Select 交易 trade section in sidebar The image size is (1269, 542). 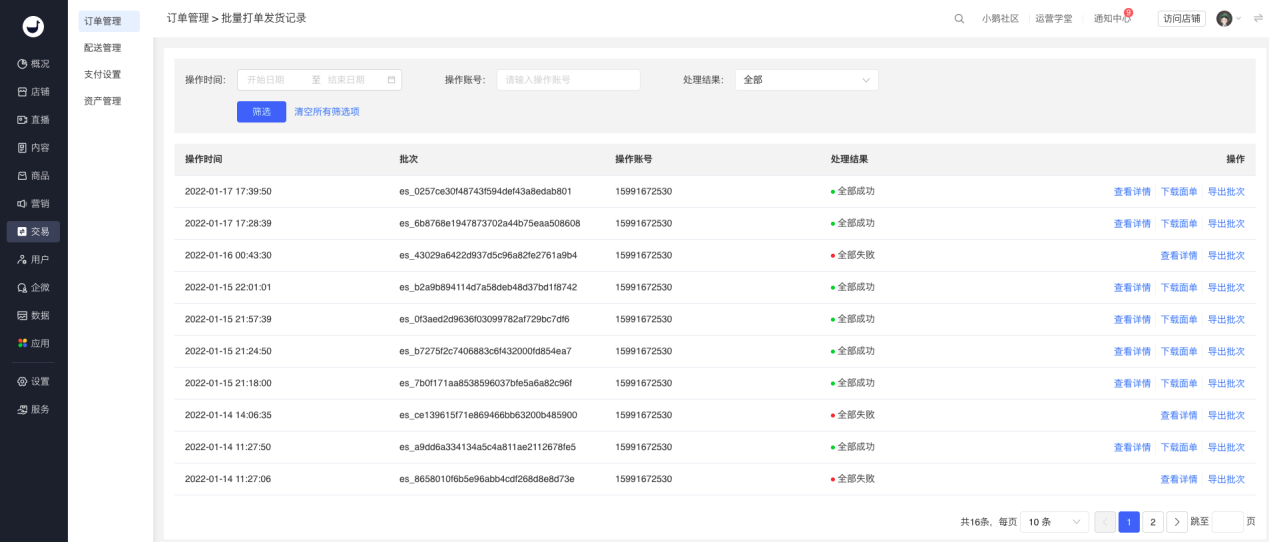[x=33, y=232]
